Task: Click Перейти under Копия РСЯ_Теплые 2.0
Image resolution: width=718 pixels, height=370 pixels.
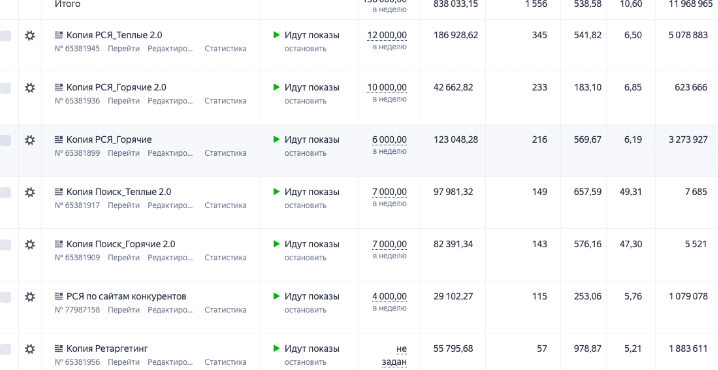Action: coord(124,49)
